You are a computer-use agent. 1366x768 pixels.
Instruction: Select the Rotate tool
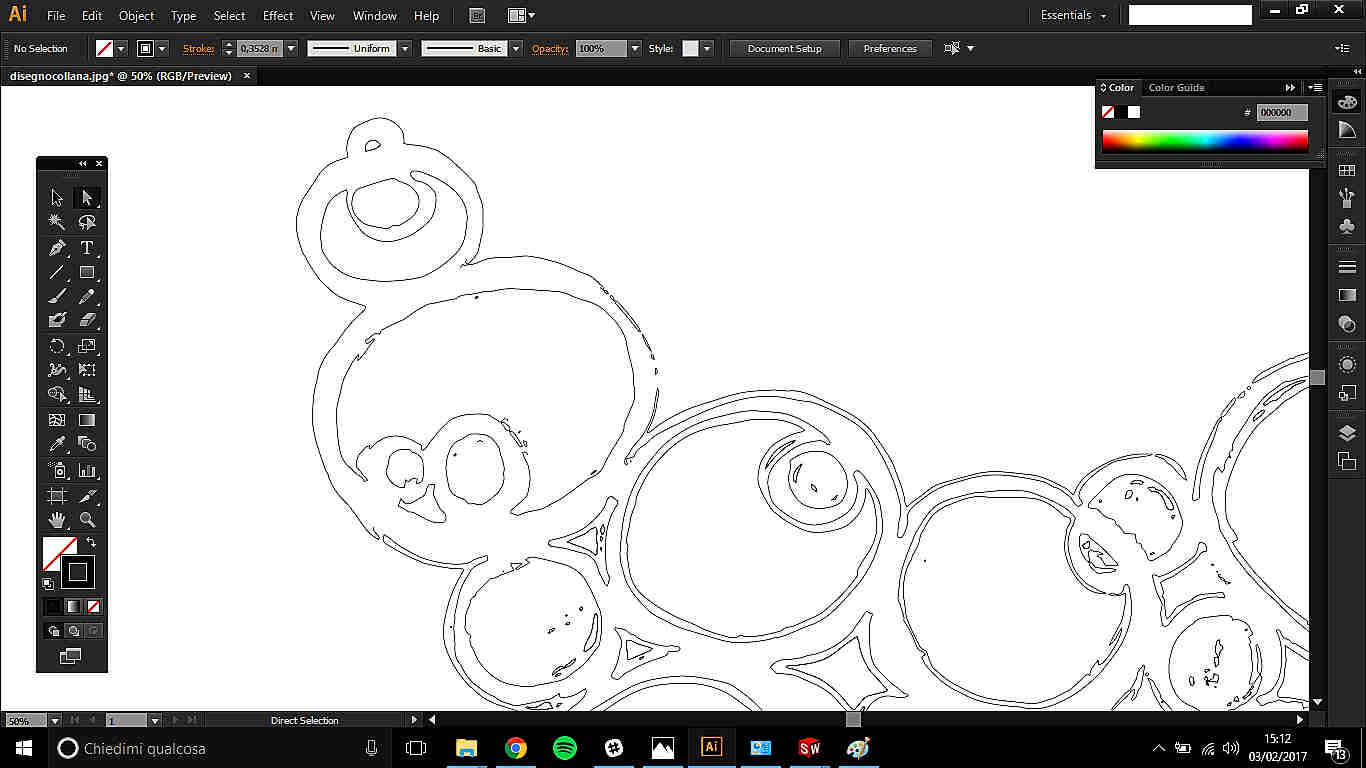tap(57, 346)
